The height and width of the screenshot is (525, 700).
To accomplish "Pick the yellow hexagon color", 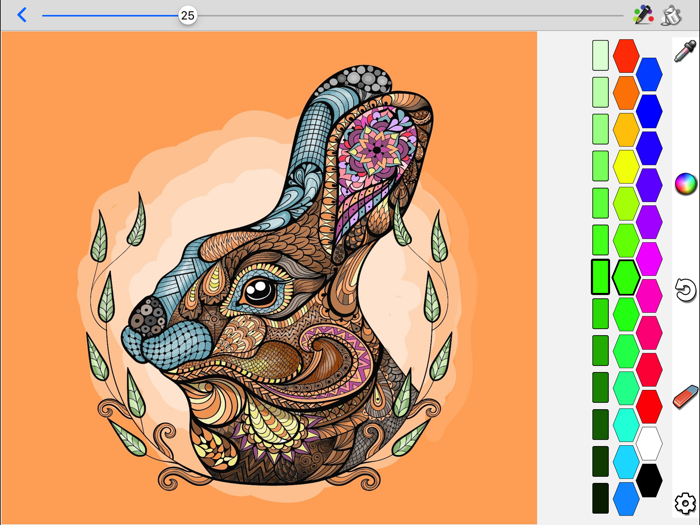I will pyautogui.click(x=626, y=167).
